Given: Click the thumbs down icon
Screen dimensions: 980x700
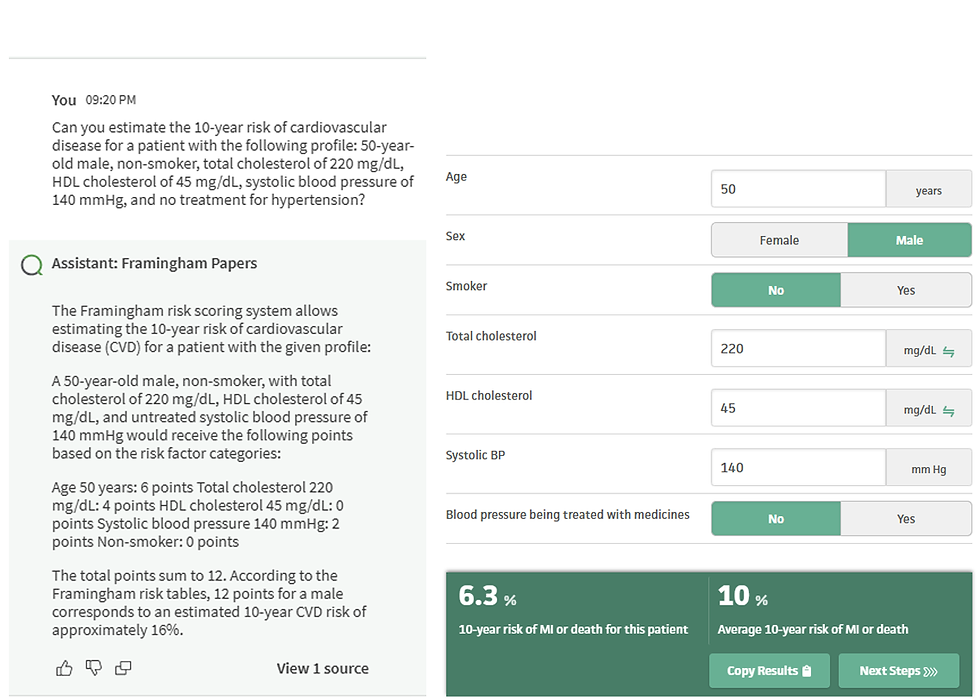Looking at the screenshot, I should point(94,668).
